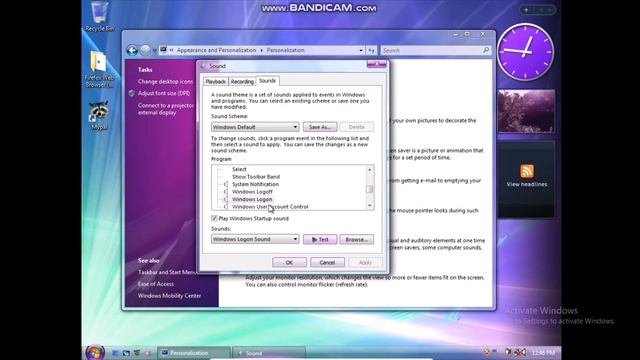Open the View headlines RSS feed icon
The width and height of the screenshot is (640, 360).
(x=527, y=171)
